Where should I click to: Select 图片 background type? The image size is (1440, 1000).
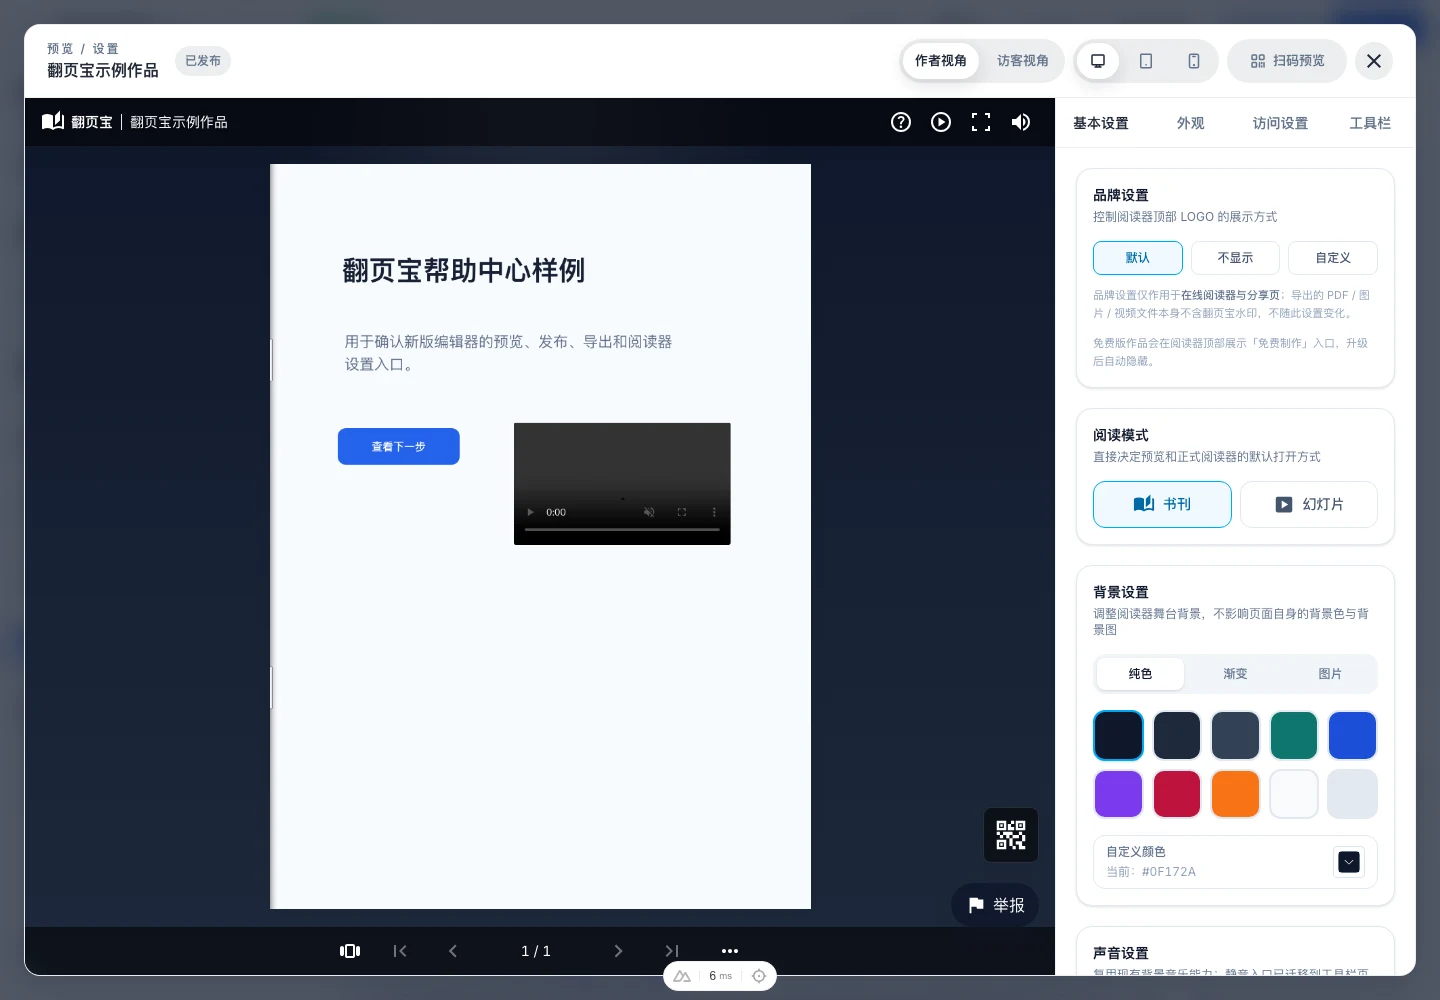[1330, 674]
